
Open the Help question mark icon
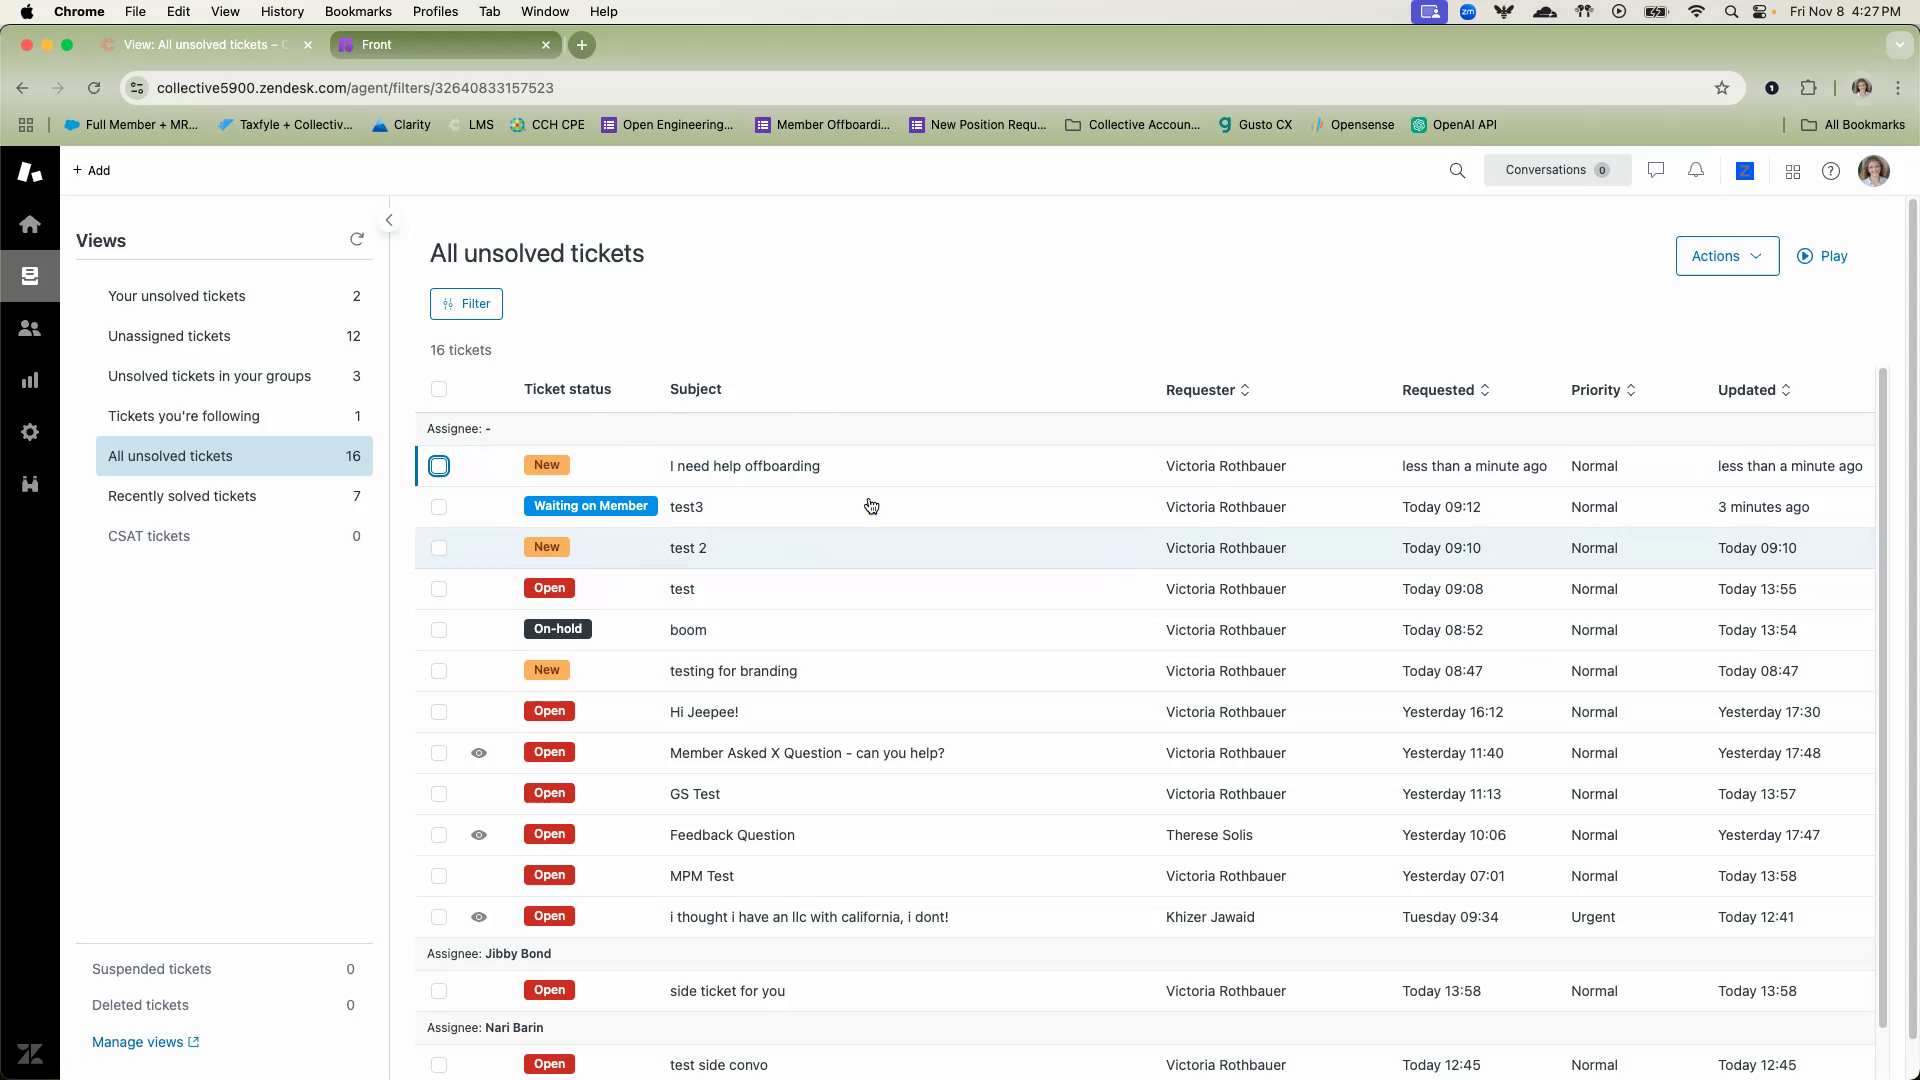tap(1831, 171)
